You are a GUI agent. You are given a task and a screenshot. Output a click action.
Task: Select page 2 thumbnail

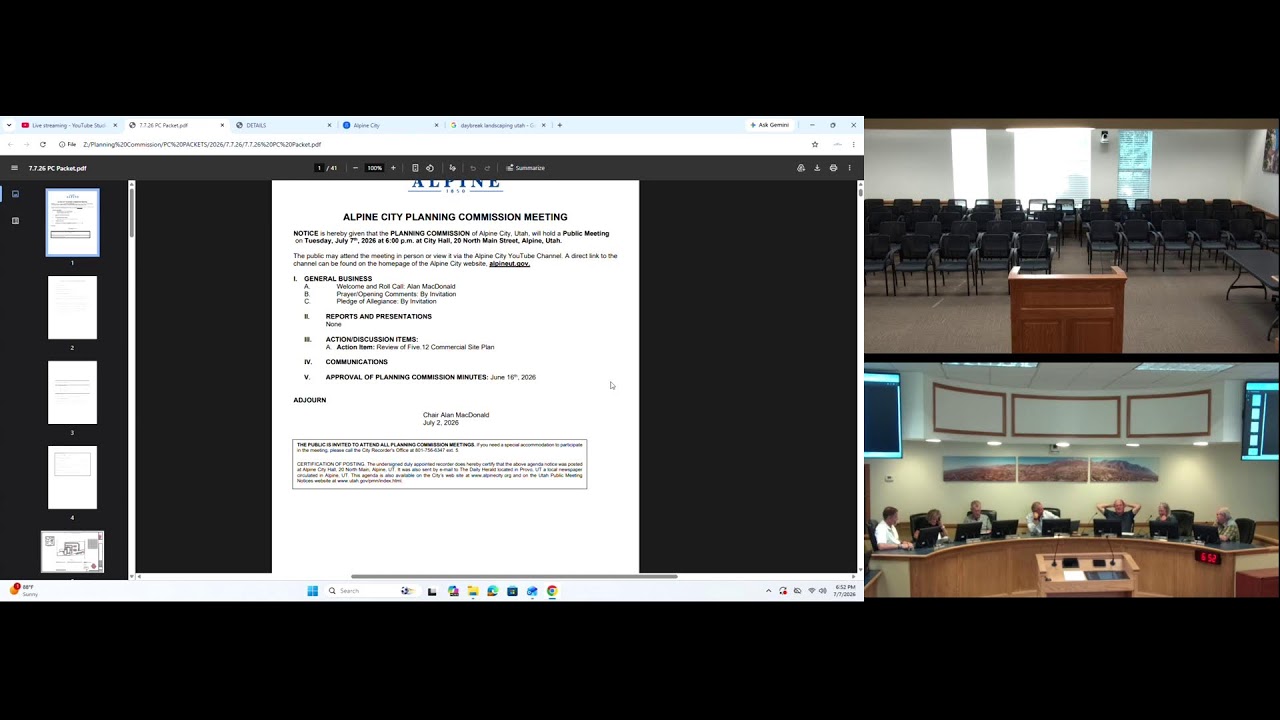[72, 308]
